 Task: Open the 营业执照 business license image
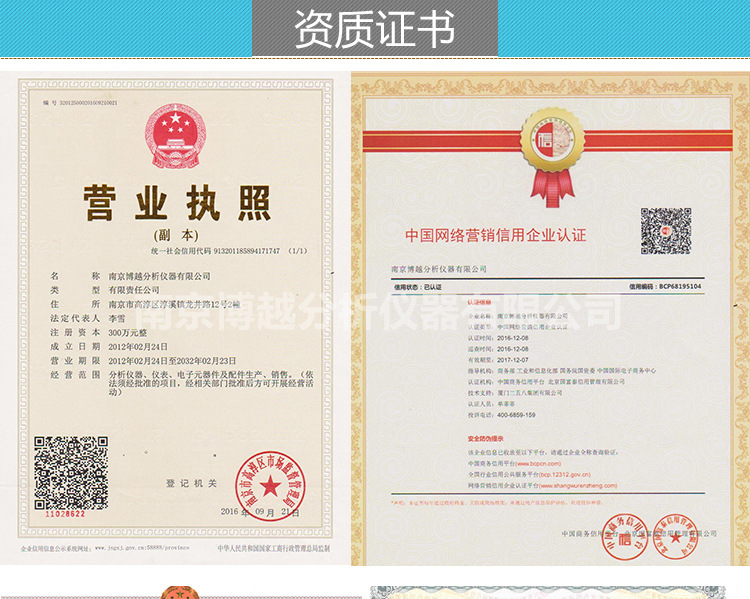[x=176, y=318]
